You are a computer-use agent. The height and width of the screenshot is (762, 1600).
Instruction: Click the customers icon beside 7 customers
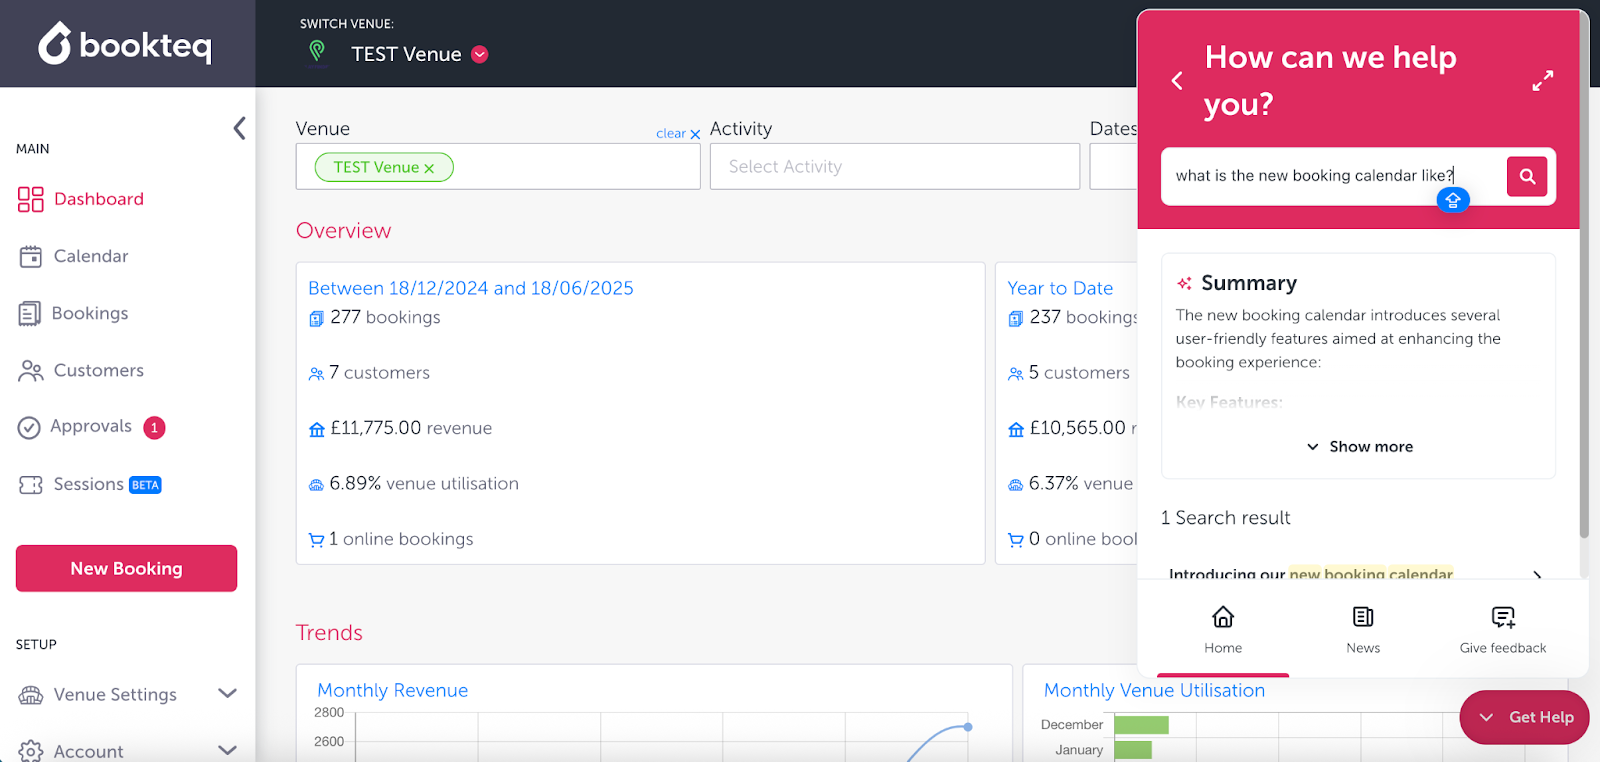316,374
